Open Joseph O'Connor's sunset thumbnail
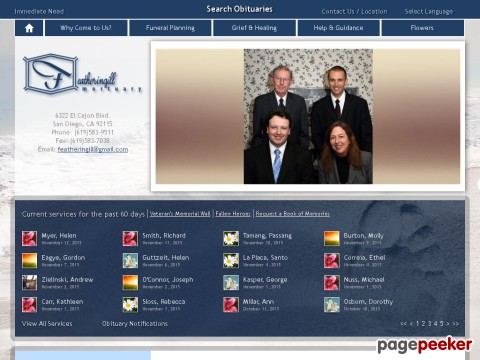480x360 pixels. 130,283
